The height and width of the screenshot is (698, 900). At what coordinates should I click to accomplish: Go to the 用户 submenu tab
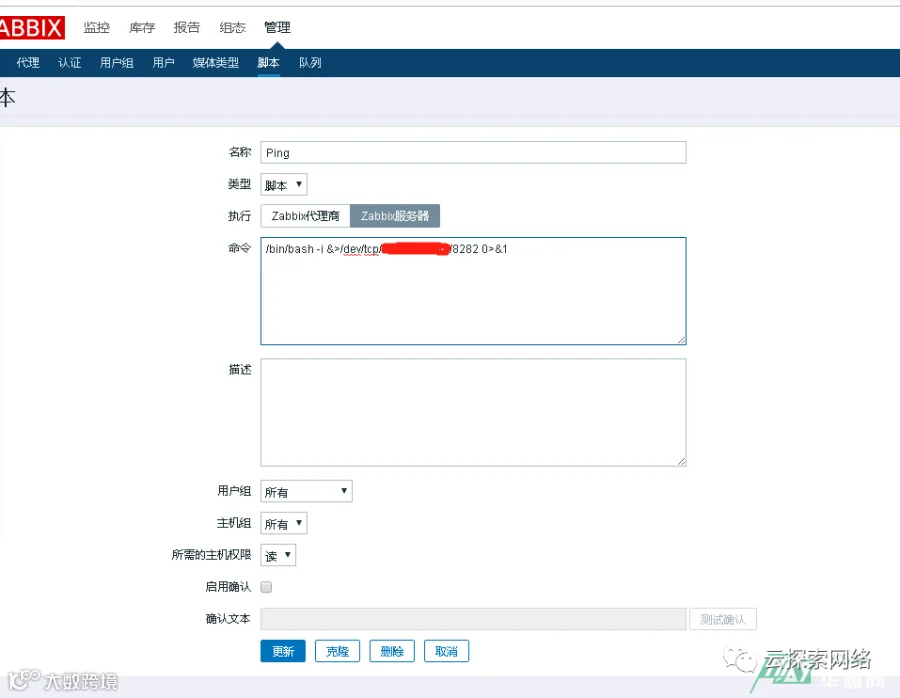click(x=164, y=63)
